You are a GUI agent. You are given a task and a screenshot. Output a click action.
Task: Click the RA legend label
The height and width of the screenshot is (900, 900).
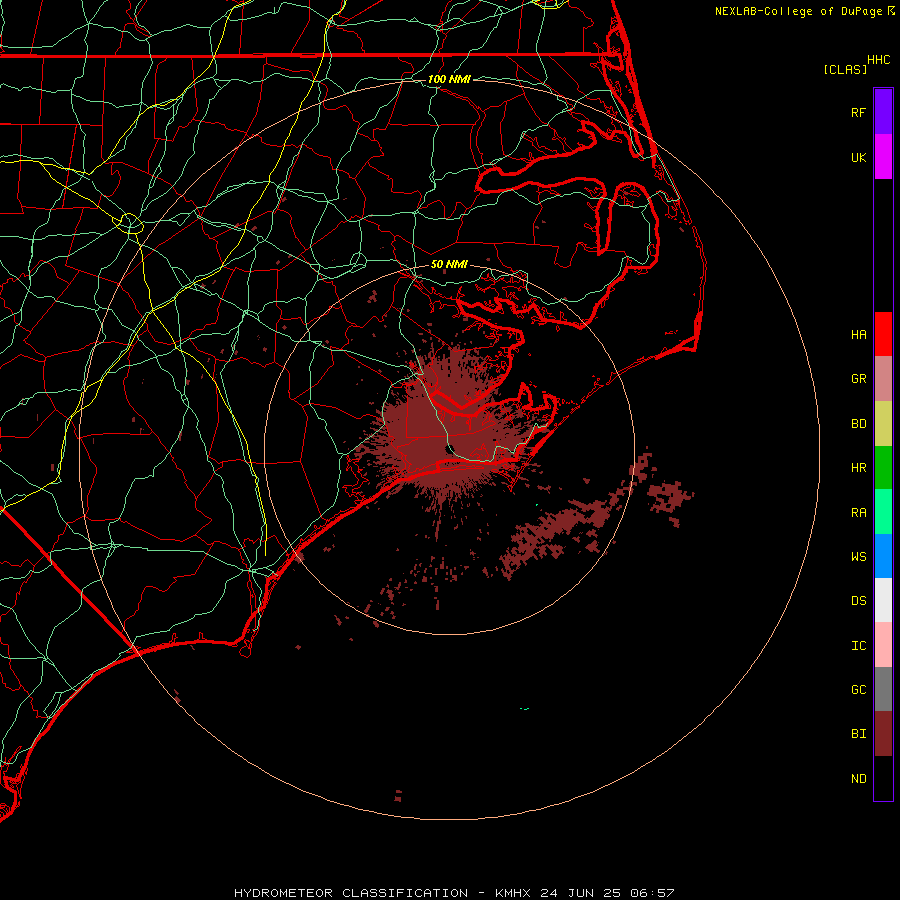pyautogui.click(x=859, y=513)
